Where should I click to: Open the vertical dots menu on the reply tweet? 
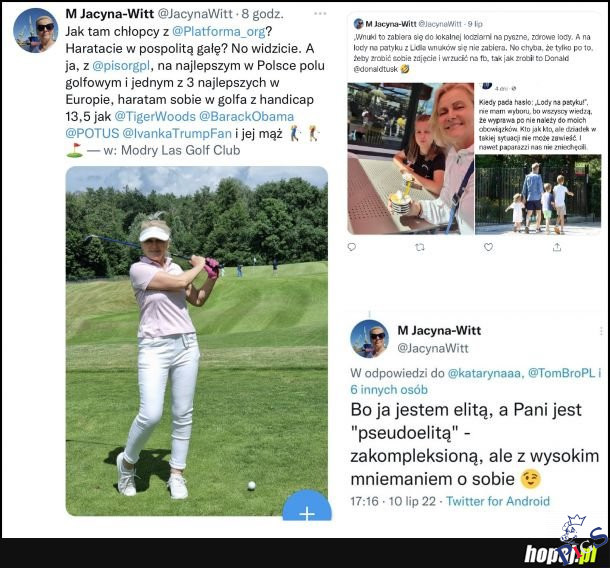(601, 331)
